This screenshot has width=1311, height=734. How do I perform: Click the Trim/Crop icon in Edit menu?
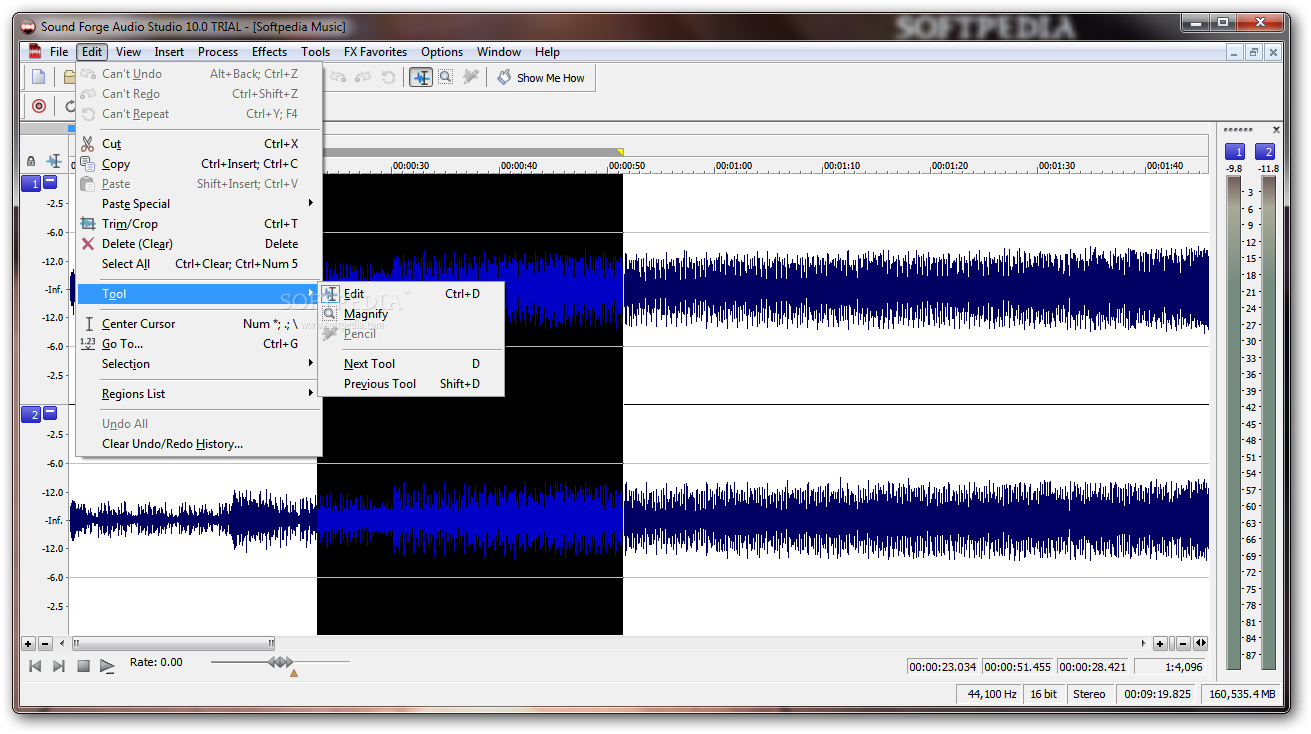[88, 224]
